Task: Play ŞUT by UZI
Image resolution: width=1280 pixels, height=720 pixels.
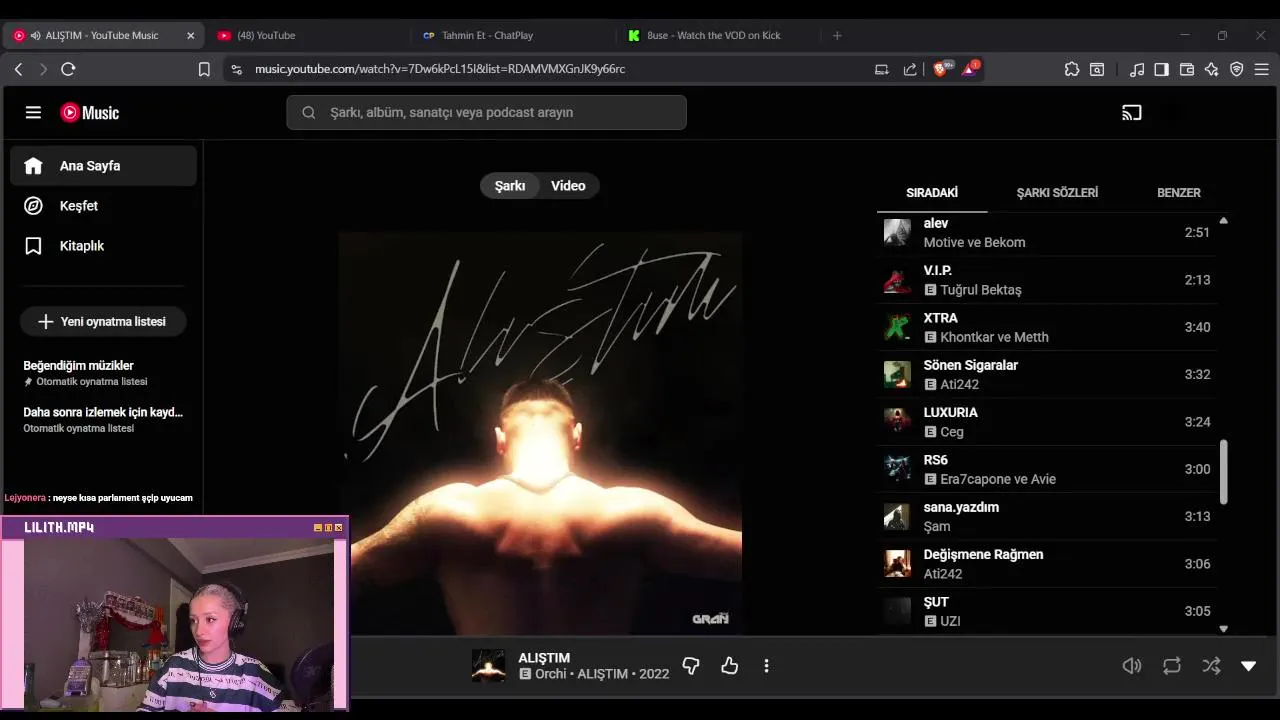Action: (x=1047, y=611)
